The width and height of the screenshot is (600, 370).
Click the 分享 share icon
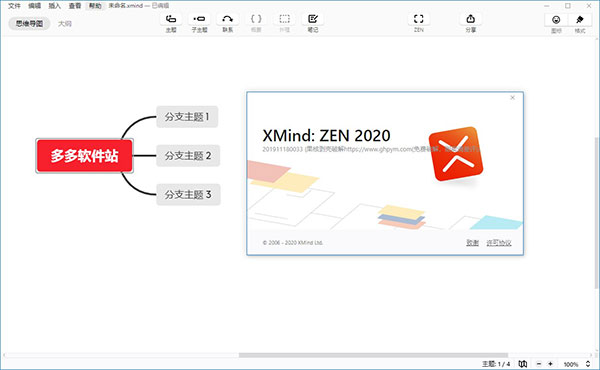pyautogui.click(x=470, y=19)
